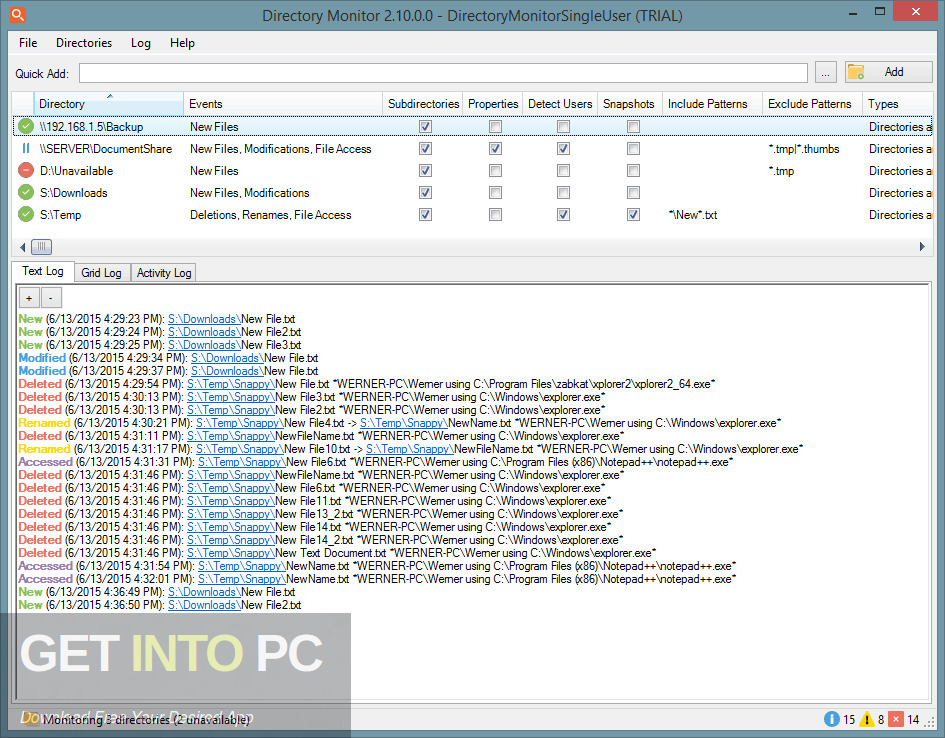Toggle Subdirectories checkbox for S:\Downloads
945x738 pixels.
[x=425, y=193]
